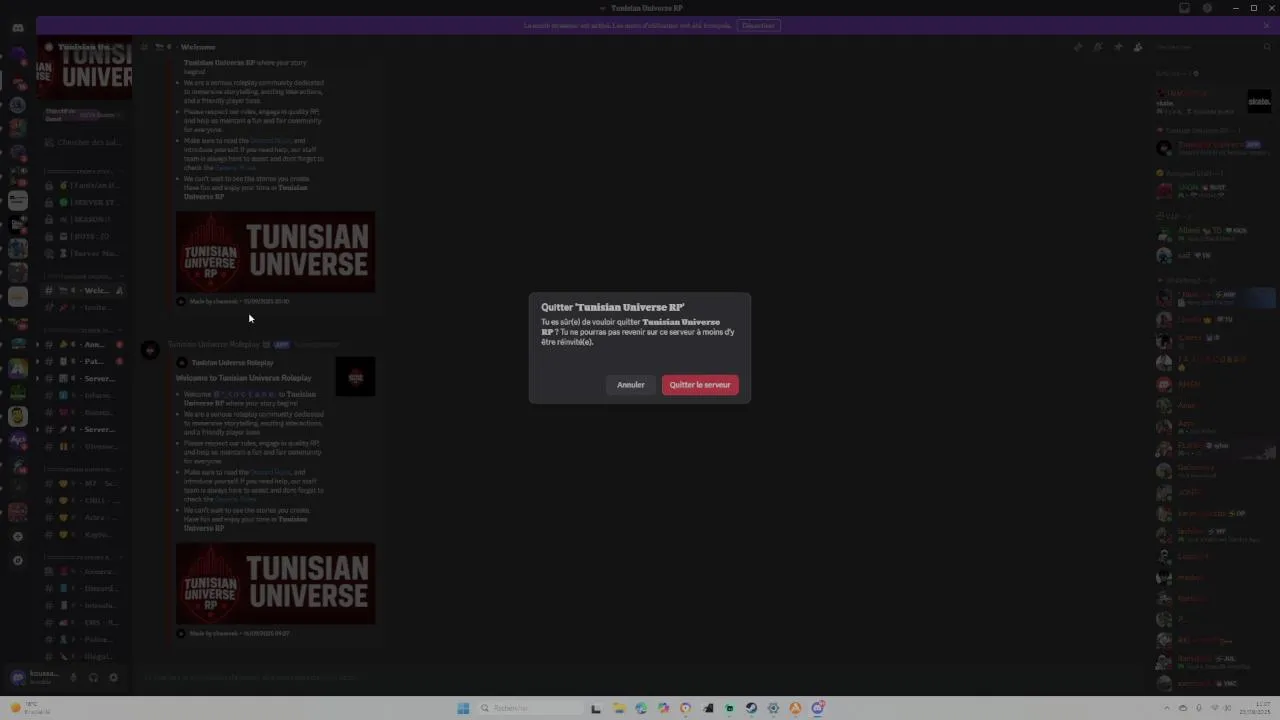
Task: Open the VLC cone icon in taskbar
Action: pos(795,708)
